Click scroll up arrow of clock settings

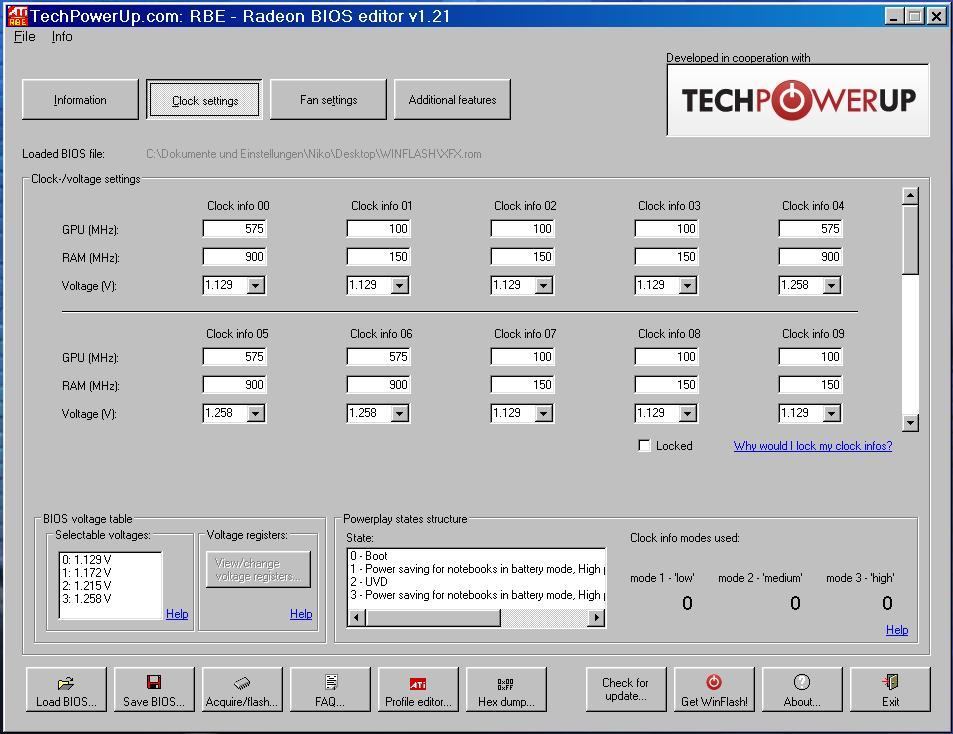click(910, 196)
